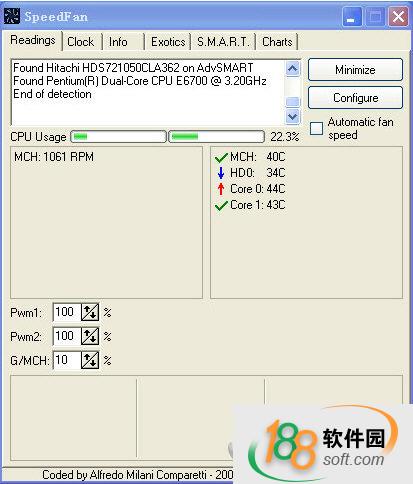
Task: Open the Charts tab
Action: (x=277, y=42)
